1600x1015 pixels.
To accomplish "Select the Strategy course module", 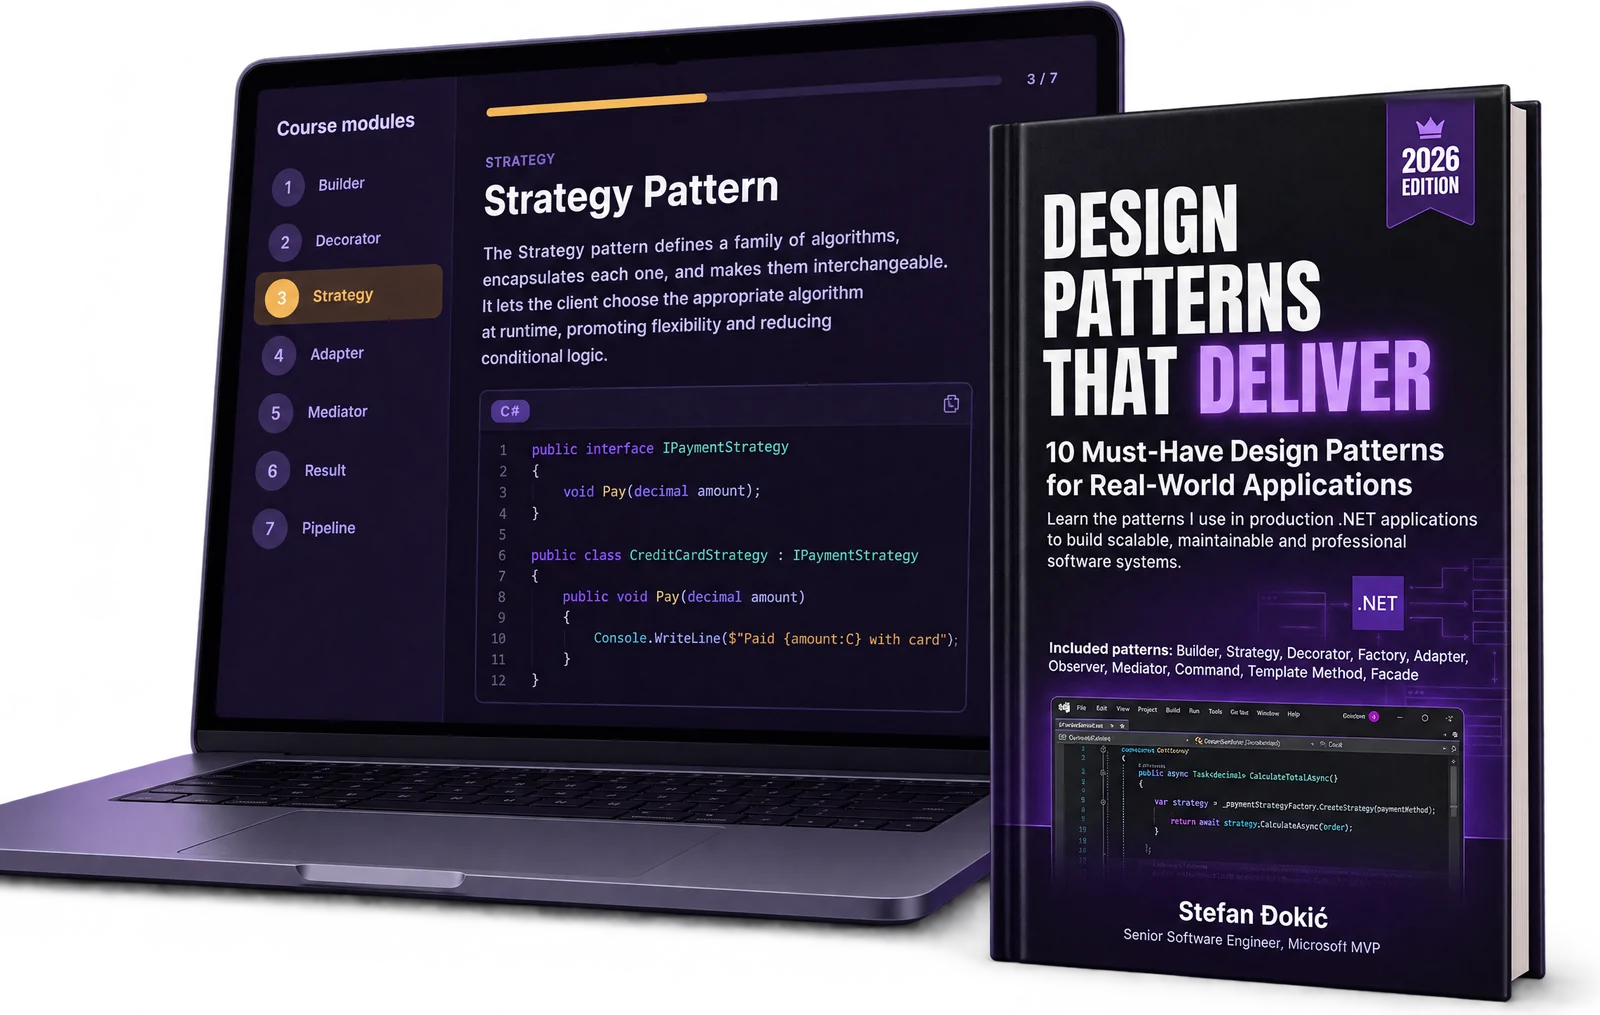I will (348, 295).
